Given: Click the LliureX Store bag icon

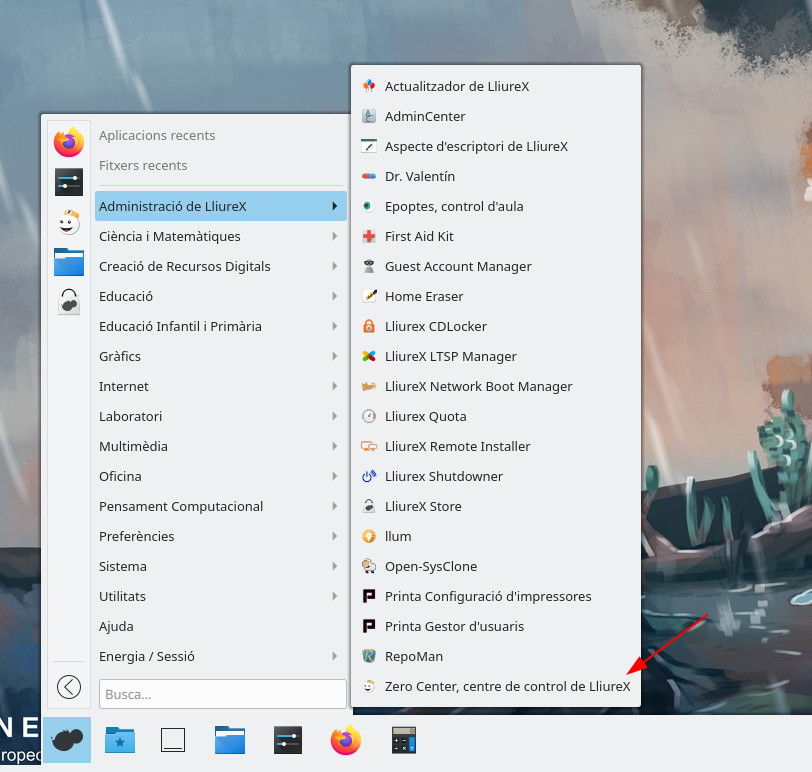Looking at the screenshot, I should pyautogui.click(x=369, y=506).
